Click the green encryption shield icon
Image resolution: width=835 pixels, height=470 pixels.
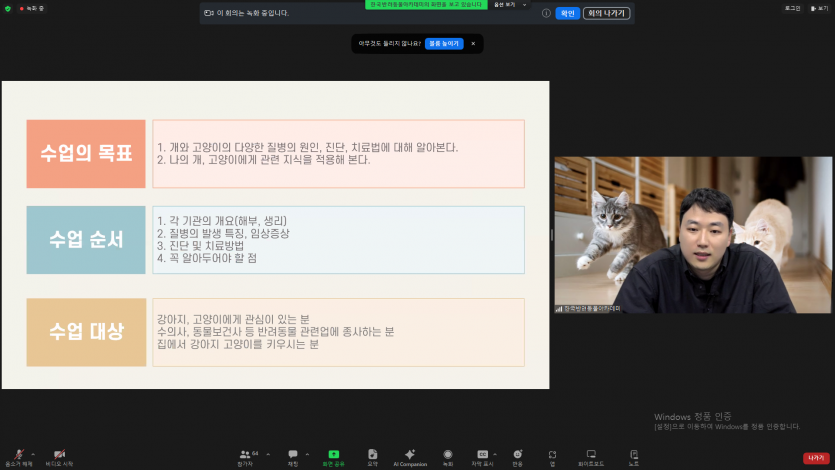(7, 9)
